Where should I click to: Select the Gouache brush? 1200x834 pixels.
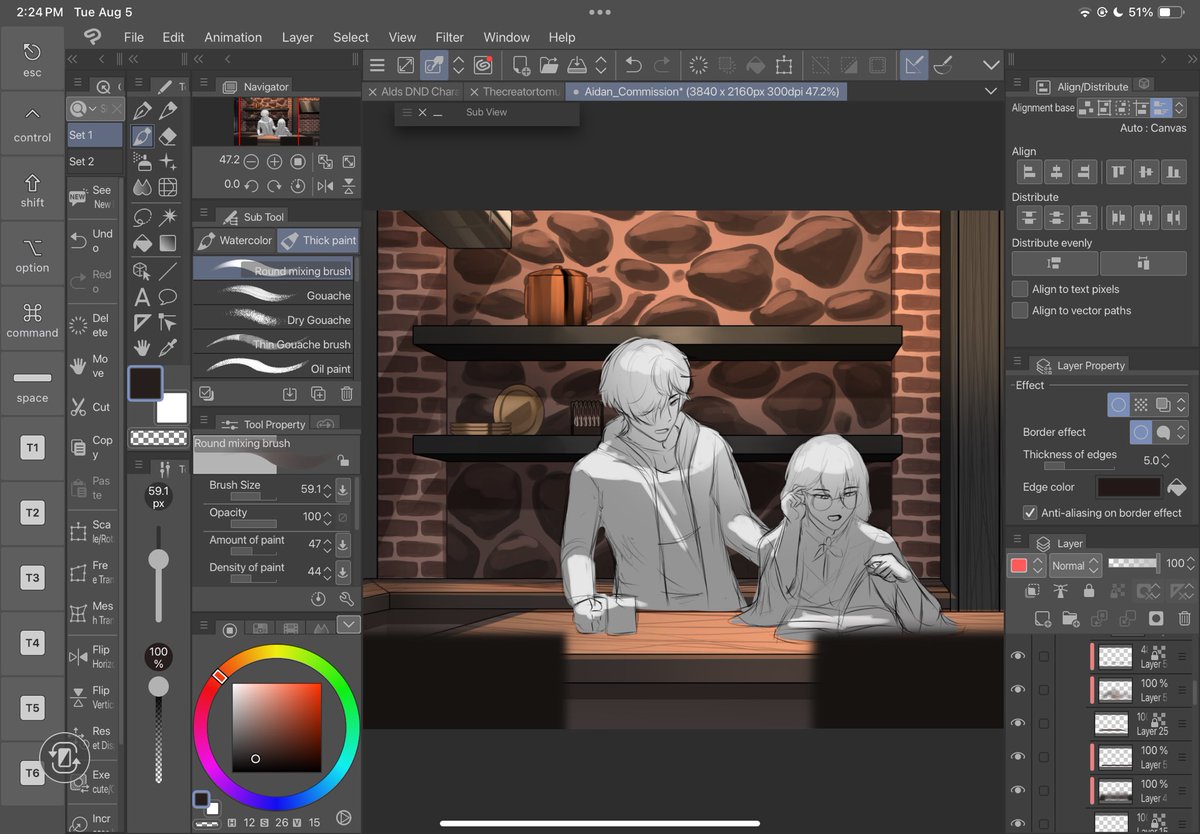(273, 295)
